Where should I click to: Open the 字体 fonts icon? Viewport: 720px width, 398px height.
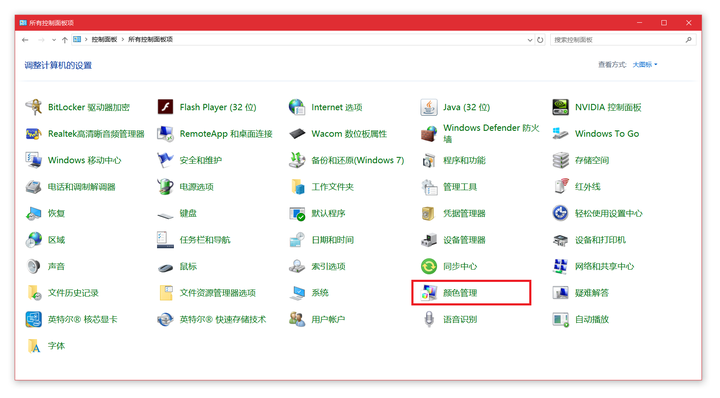click(34, 346)
